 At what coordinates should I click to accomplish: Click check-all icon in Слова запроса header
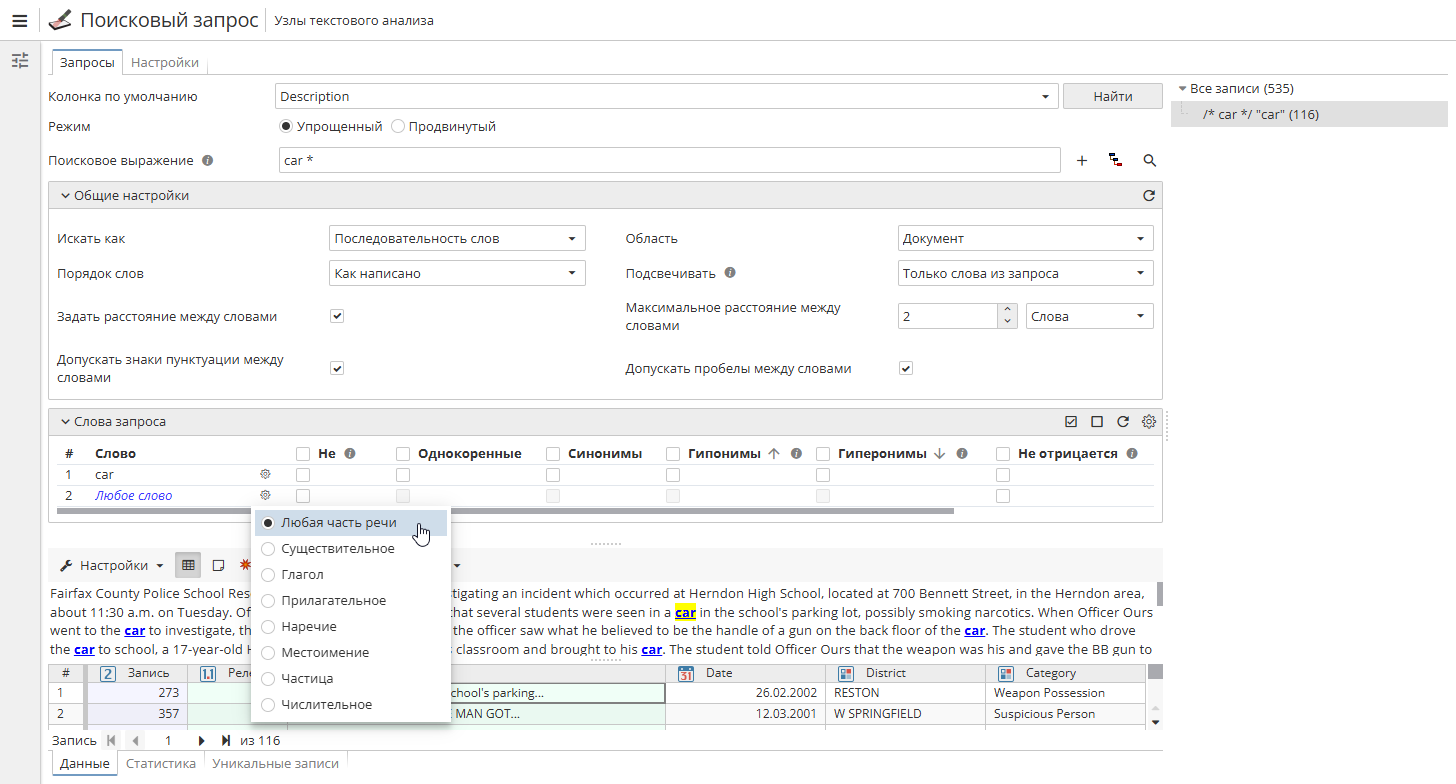[1071, 422]
